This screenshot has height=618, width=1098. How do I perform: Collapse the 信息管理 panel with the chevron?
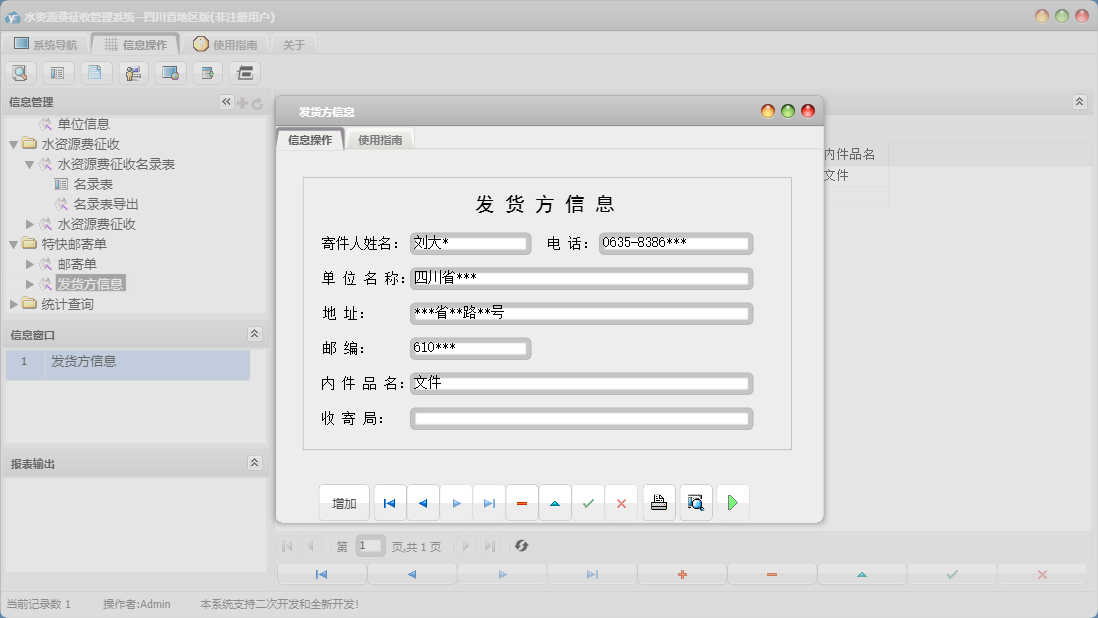(x=227, y=101)
